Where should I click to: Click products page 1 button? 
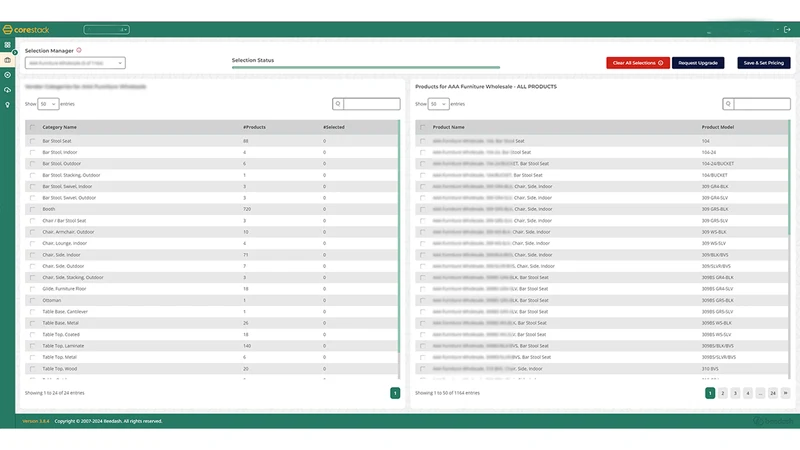[710, 393]
